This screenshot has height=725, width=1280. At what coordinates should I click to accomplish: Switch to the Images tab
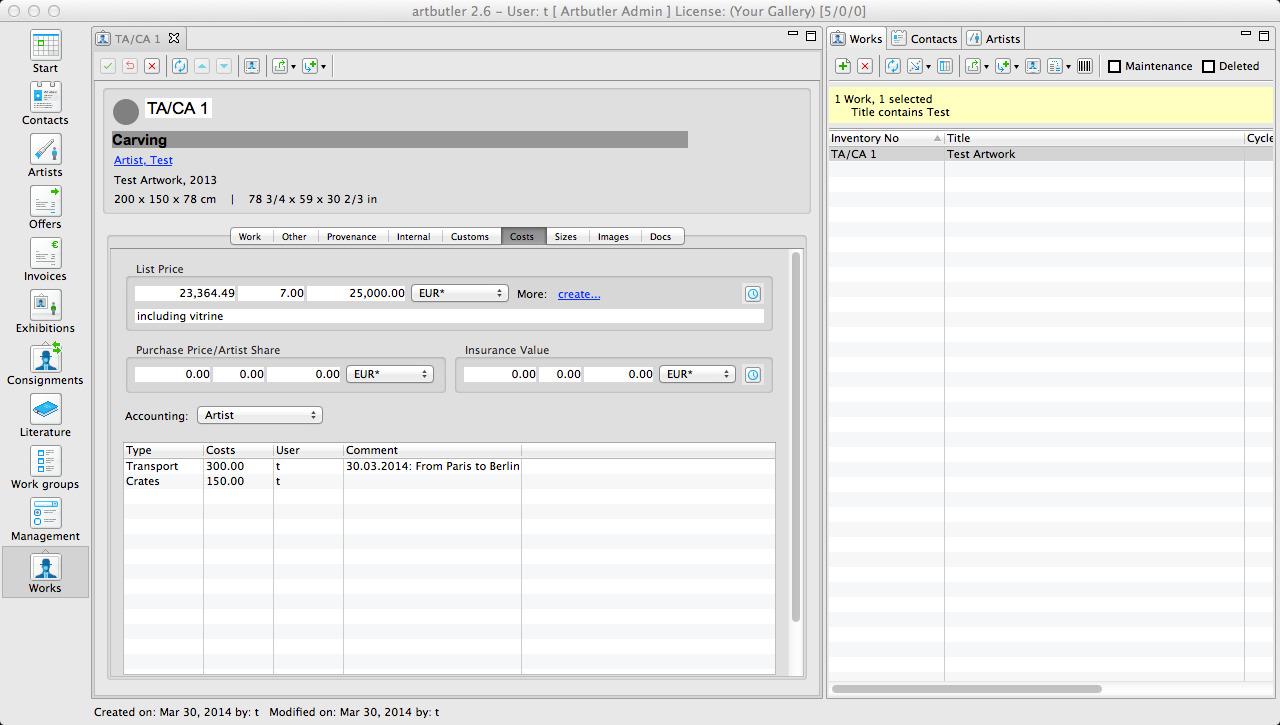(x=613, y=237)
